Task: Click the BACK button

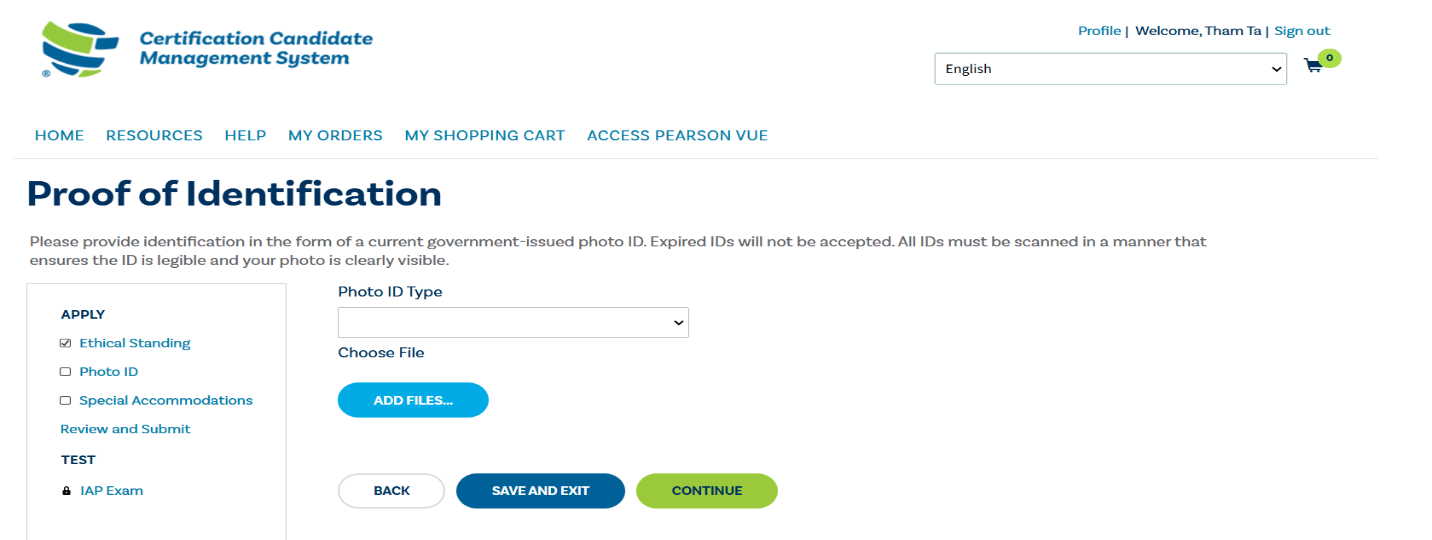Action: (391, 491)
